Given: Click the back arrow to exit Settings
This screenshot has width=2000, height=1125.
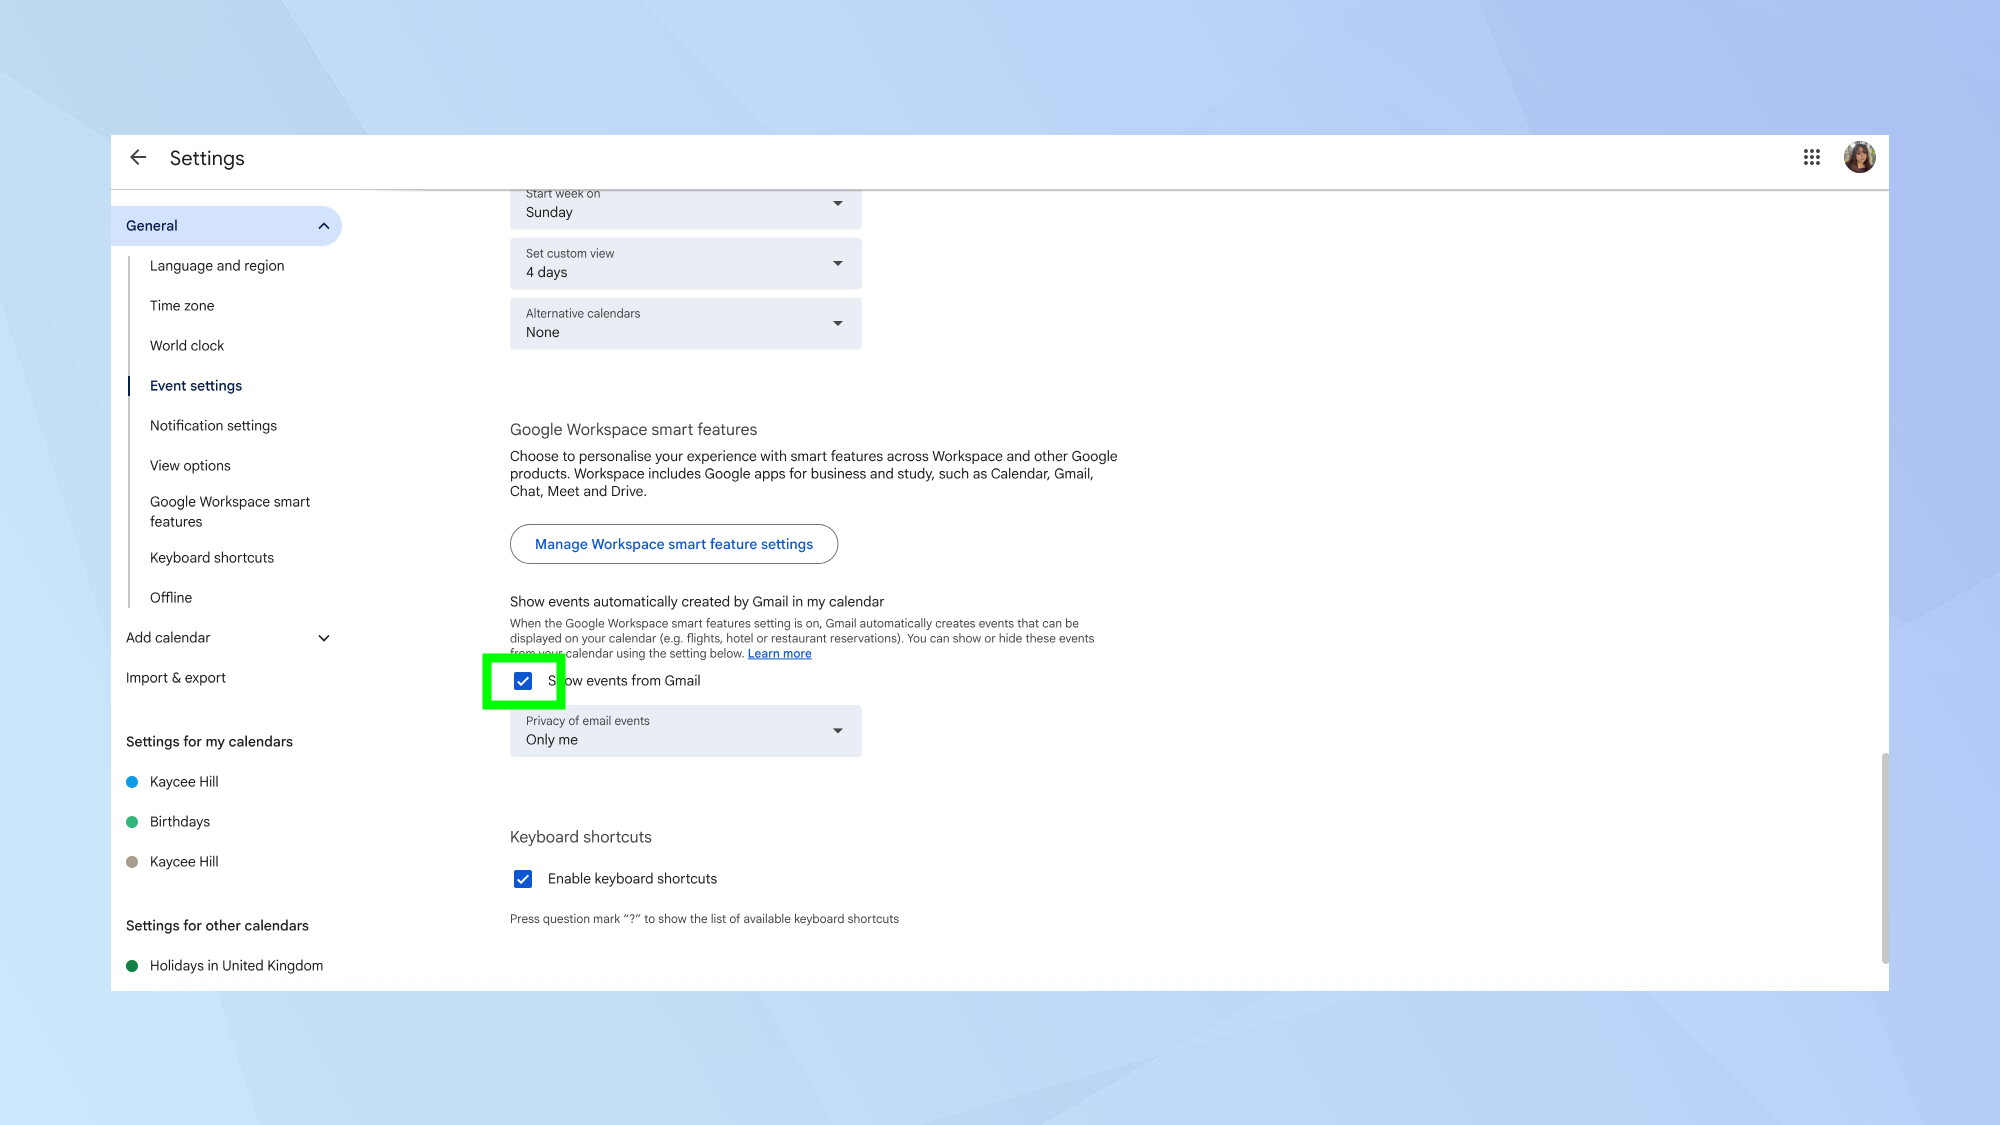Looking at the screenshot, I should pos(137,157).
